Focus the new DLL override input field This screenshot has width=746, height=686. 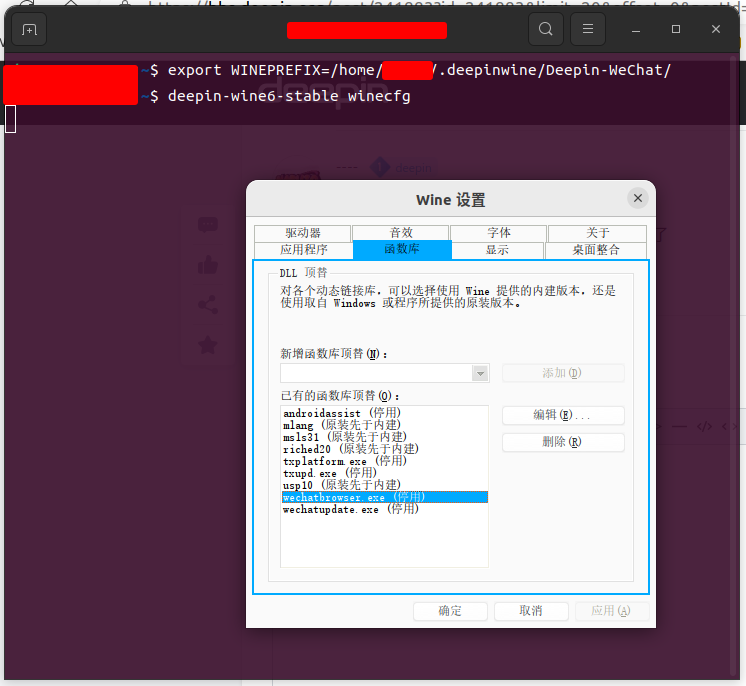point(376,373)
